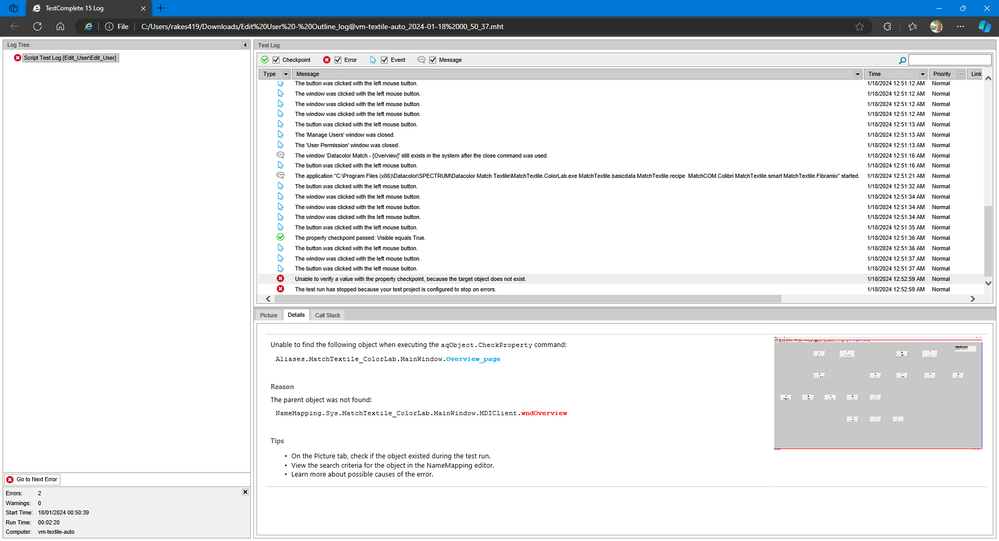Open the Call Stack tab
The height and width of the screenshot is (541, 999).
coord(328,315)
